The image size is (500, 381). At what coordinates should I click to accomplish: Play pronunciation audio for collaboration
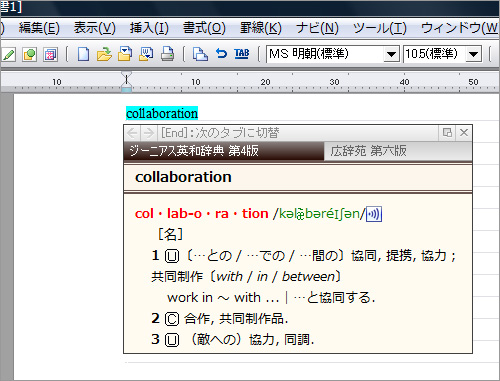374,214
